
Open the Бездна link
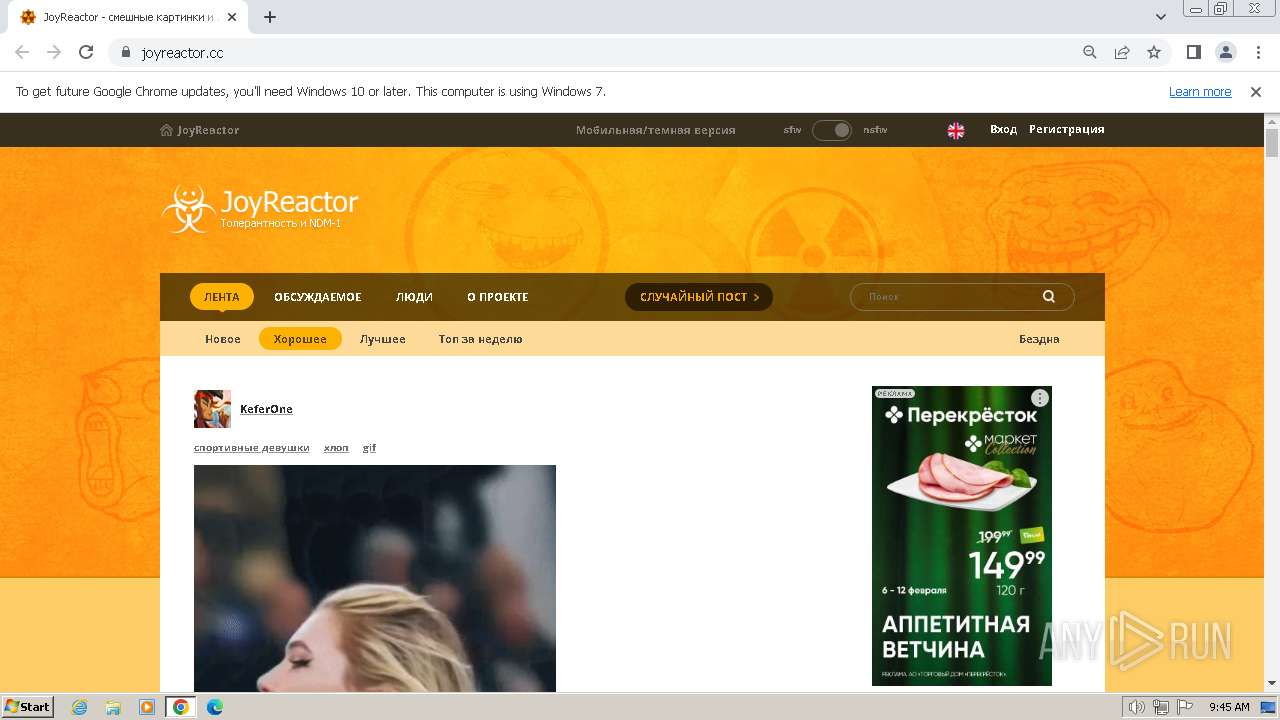click(1039, 339)
